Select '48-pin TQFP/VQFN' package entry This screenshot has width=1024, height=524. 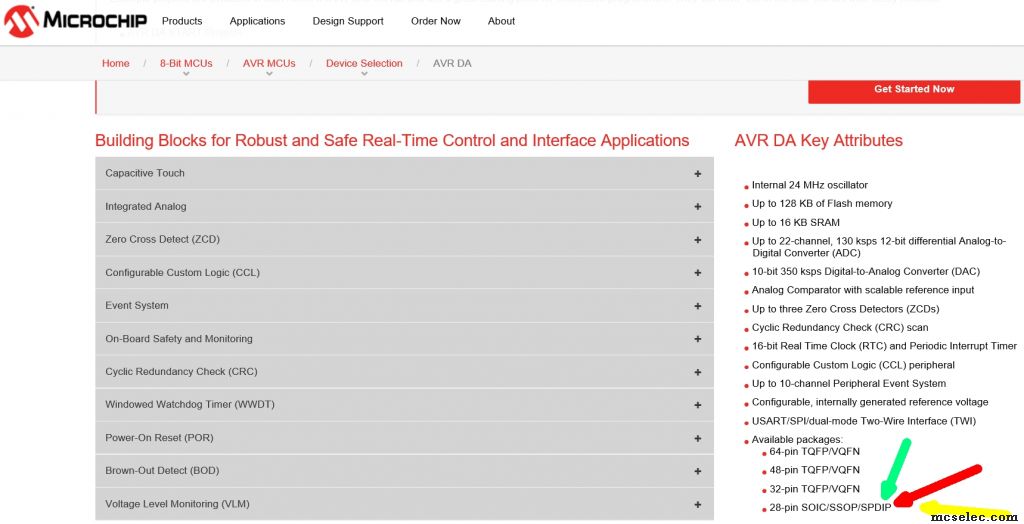(x=814, y=470)
